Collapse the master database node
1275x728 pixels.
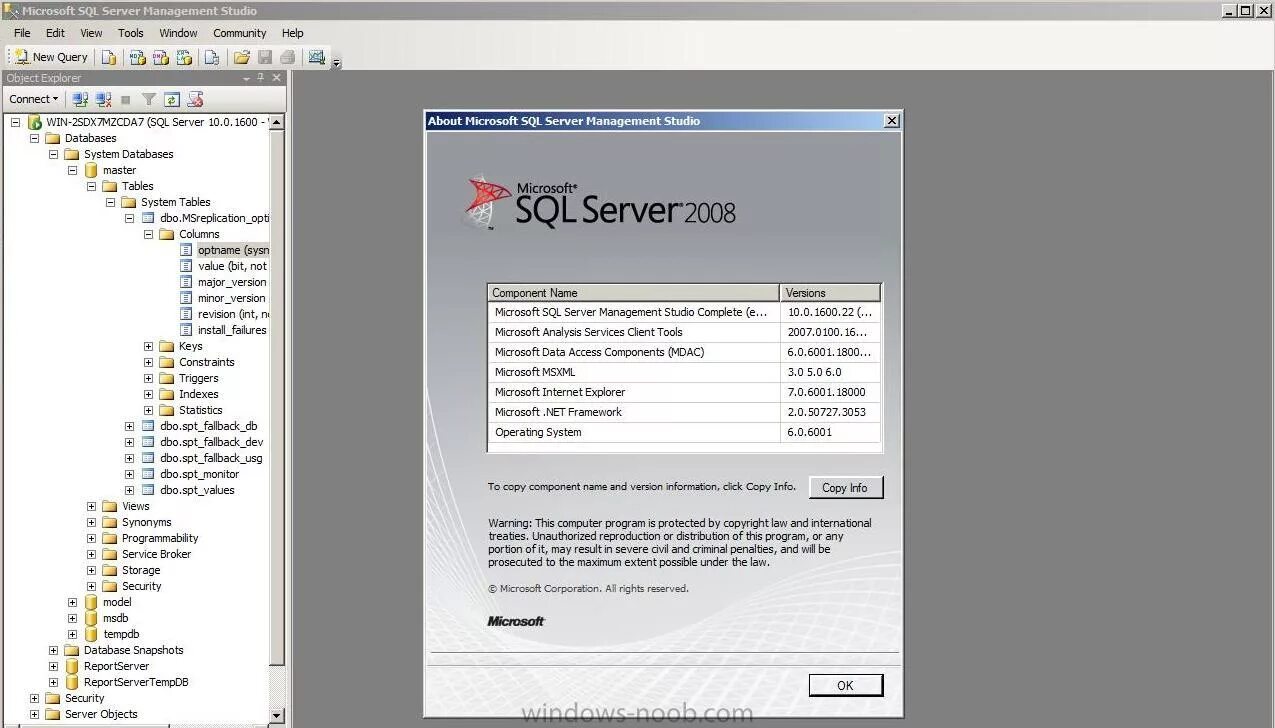click(72, 170)
